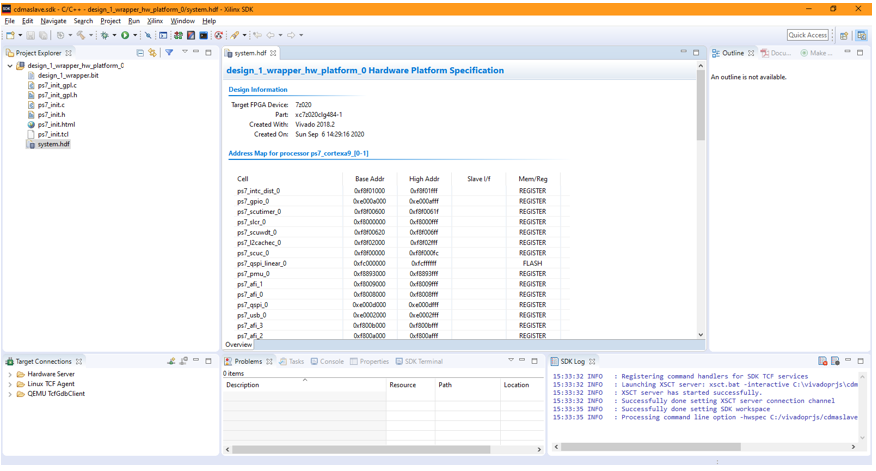876x471 pixels.
Task: Click the red circular toolbar icon
Action: pyautogui.click(x=219, y=35)
